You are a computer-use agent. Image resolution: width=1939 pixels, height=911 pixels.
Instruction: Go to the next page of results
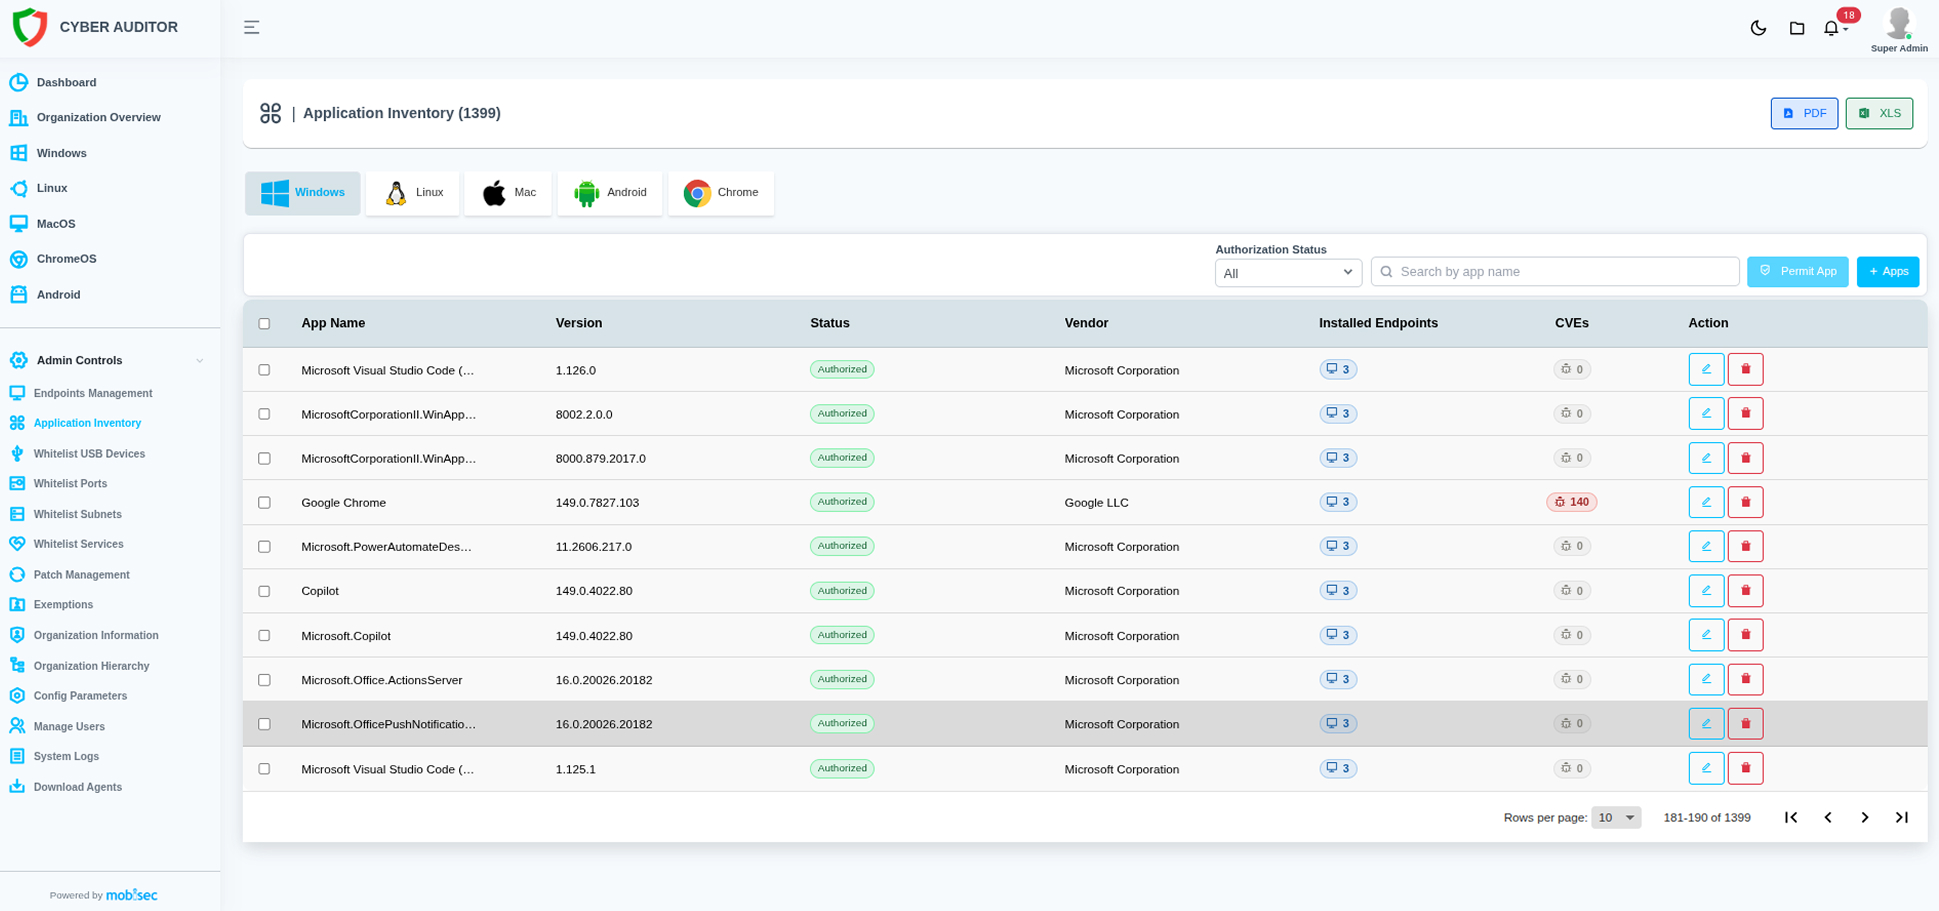[1865, 818]
